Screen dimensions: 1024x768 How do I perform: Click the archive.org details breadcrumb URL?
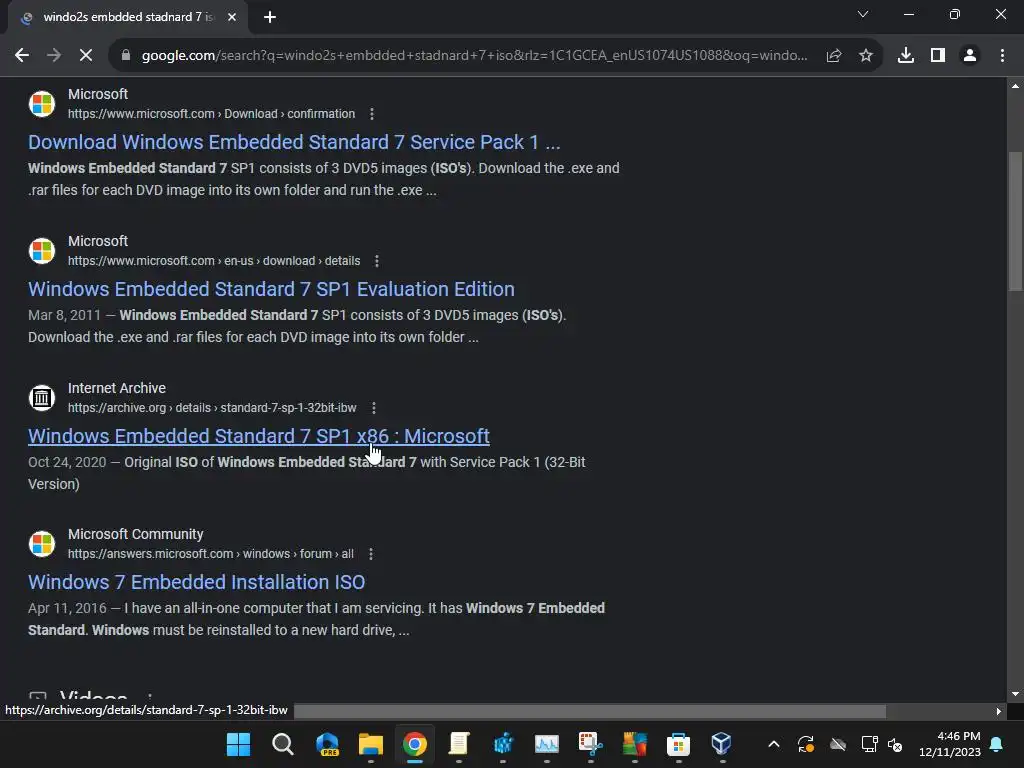pos(212,408)
